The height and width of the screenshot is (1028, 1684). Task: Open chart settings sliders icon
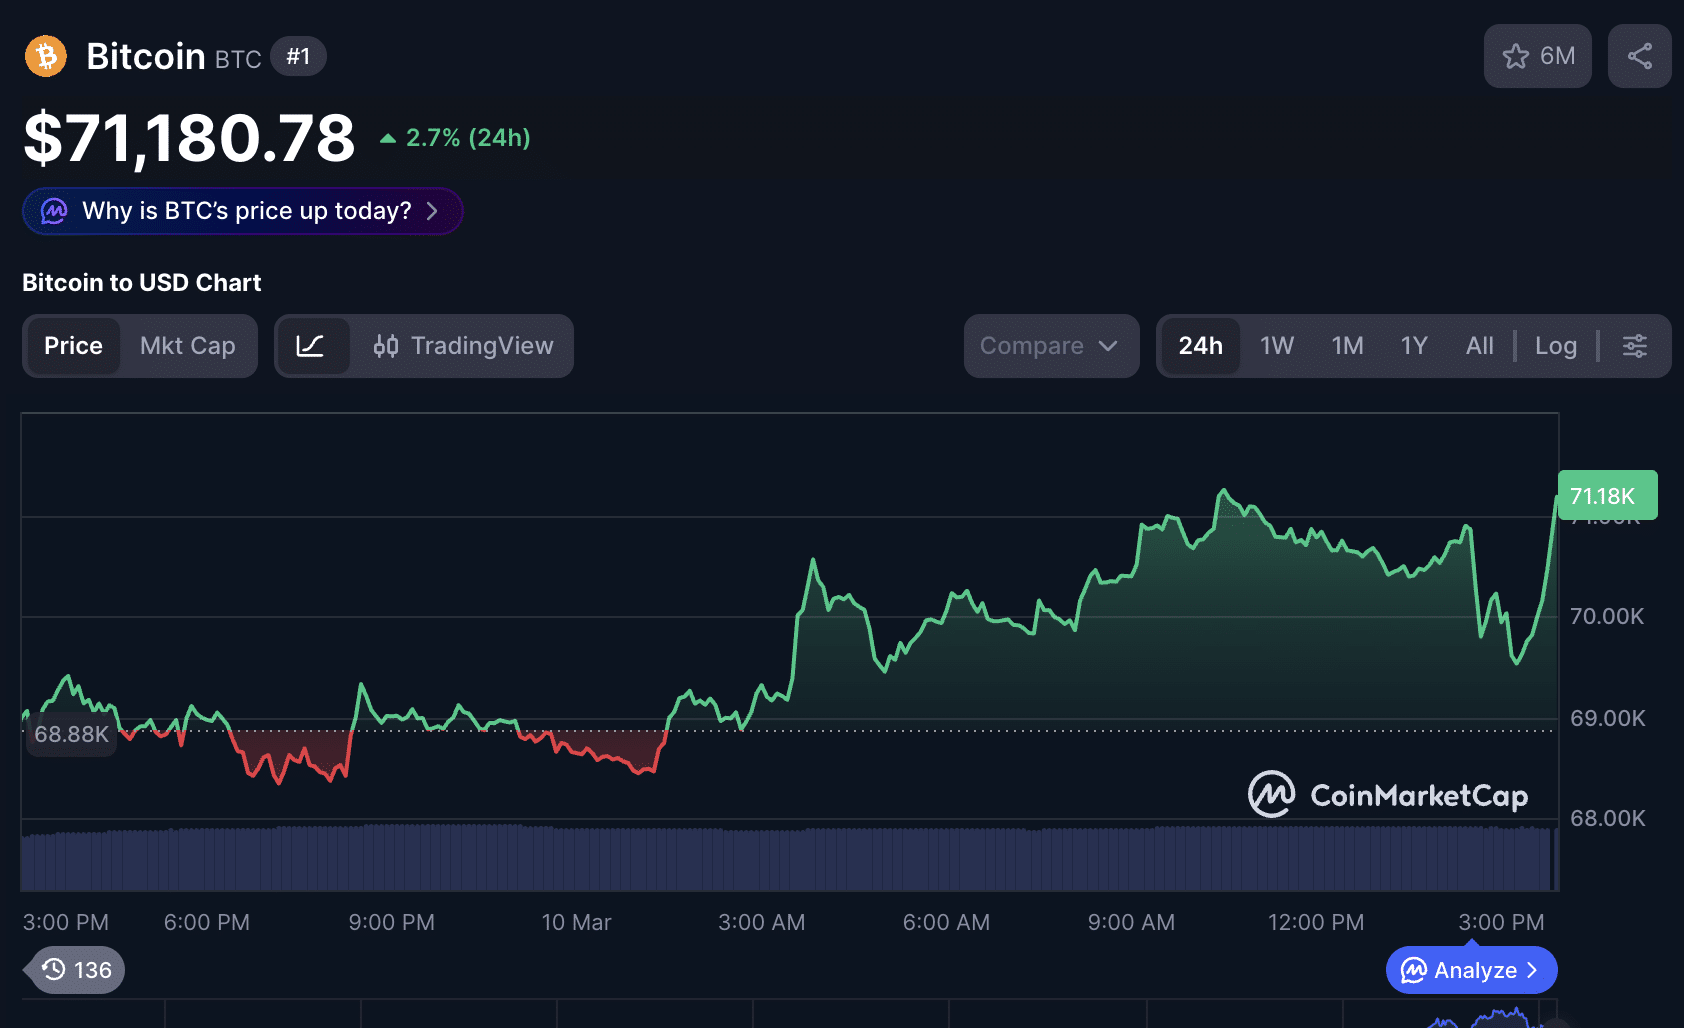pos(1634,346)
